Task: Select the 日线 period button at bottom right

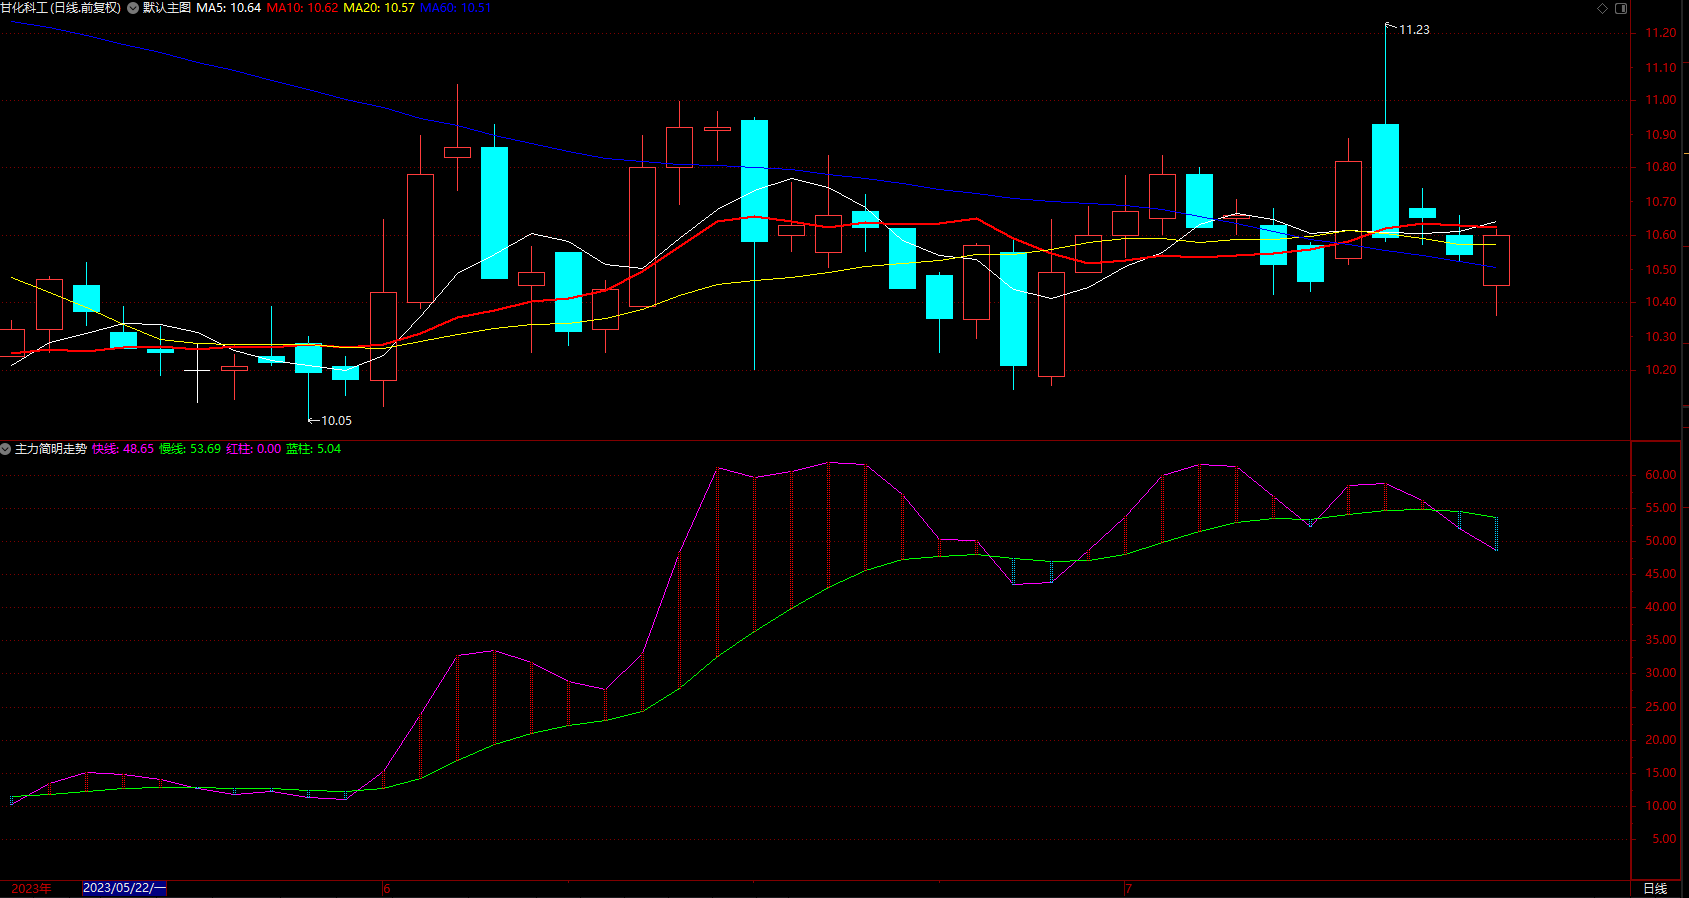Action: [x=1655, y=888]
